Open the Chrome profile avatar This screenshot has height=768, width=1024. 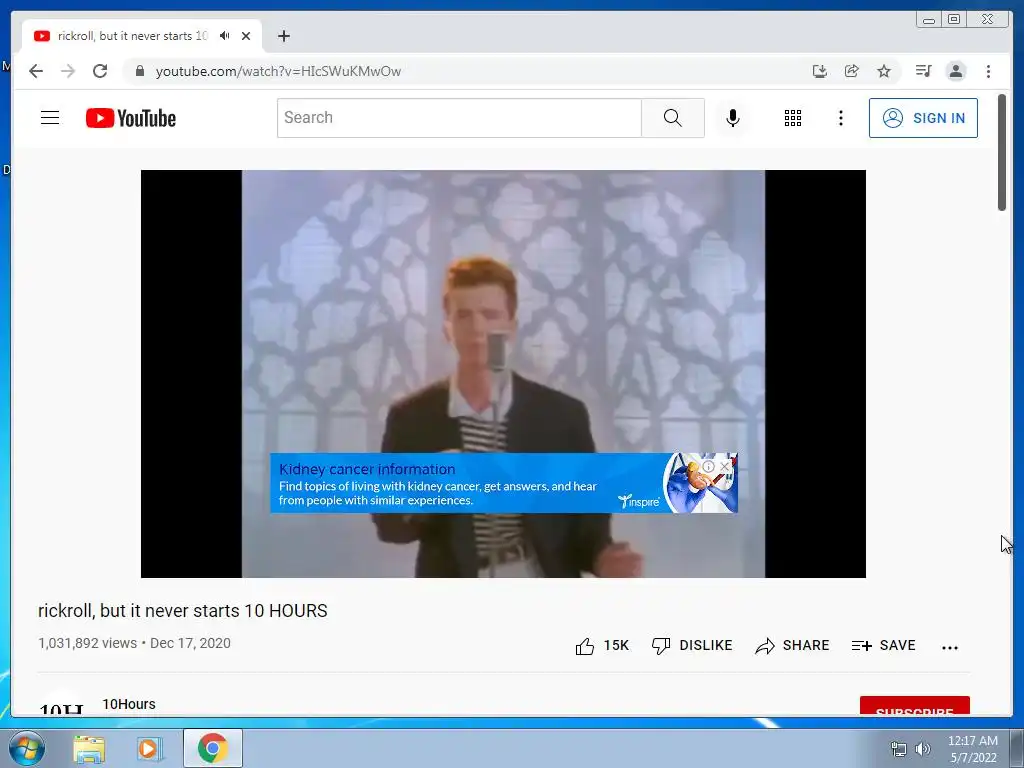pos(955,71)
